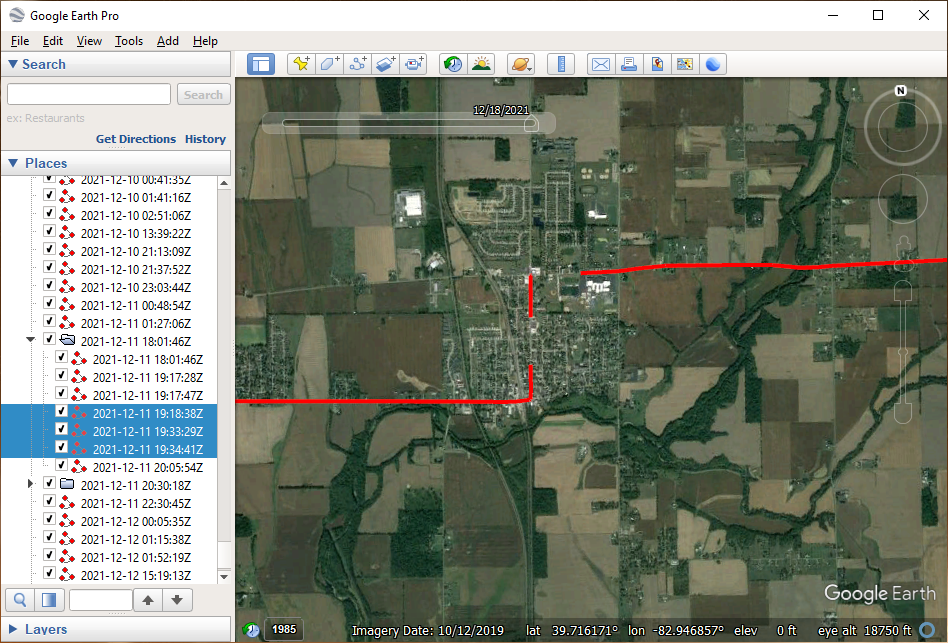Click inside the Search text field

89,94
